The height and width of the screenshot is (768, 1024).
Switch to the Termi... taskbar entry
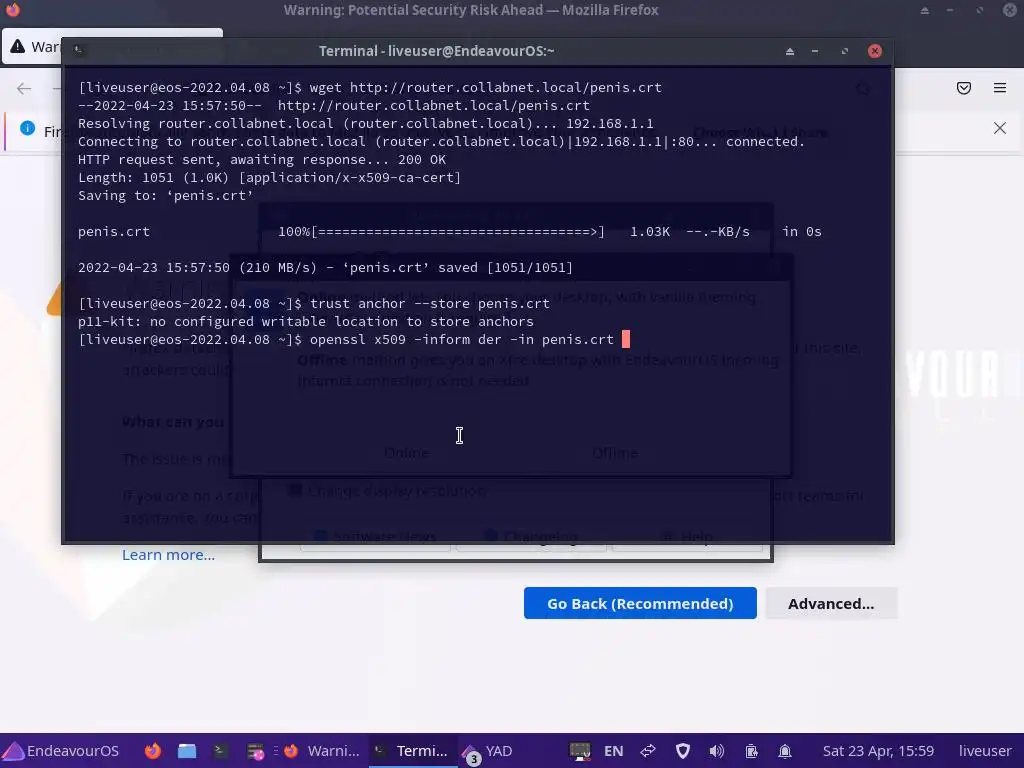click(411, 751)
